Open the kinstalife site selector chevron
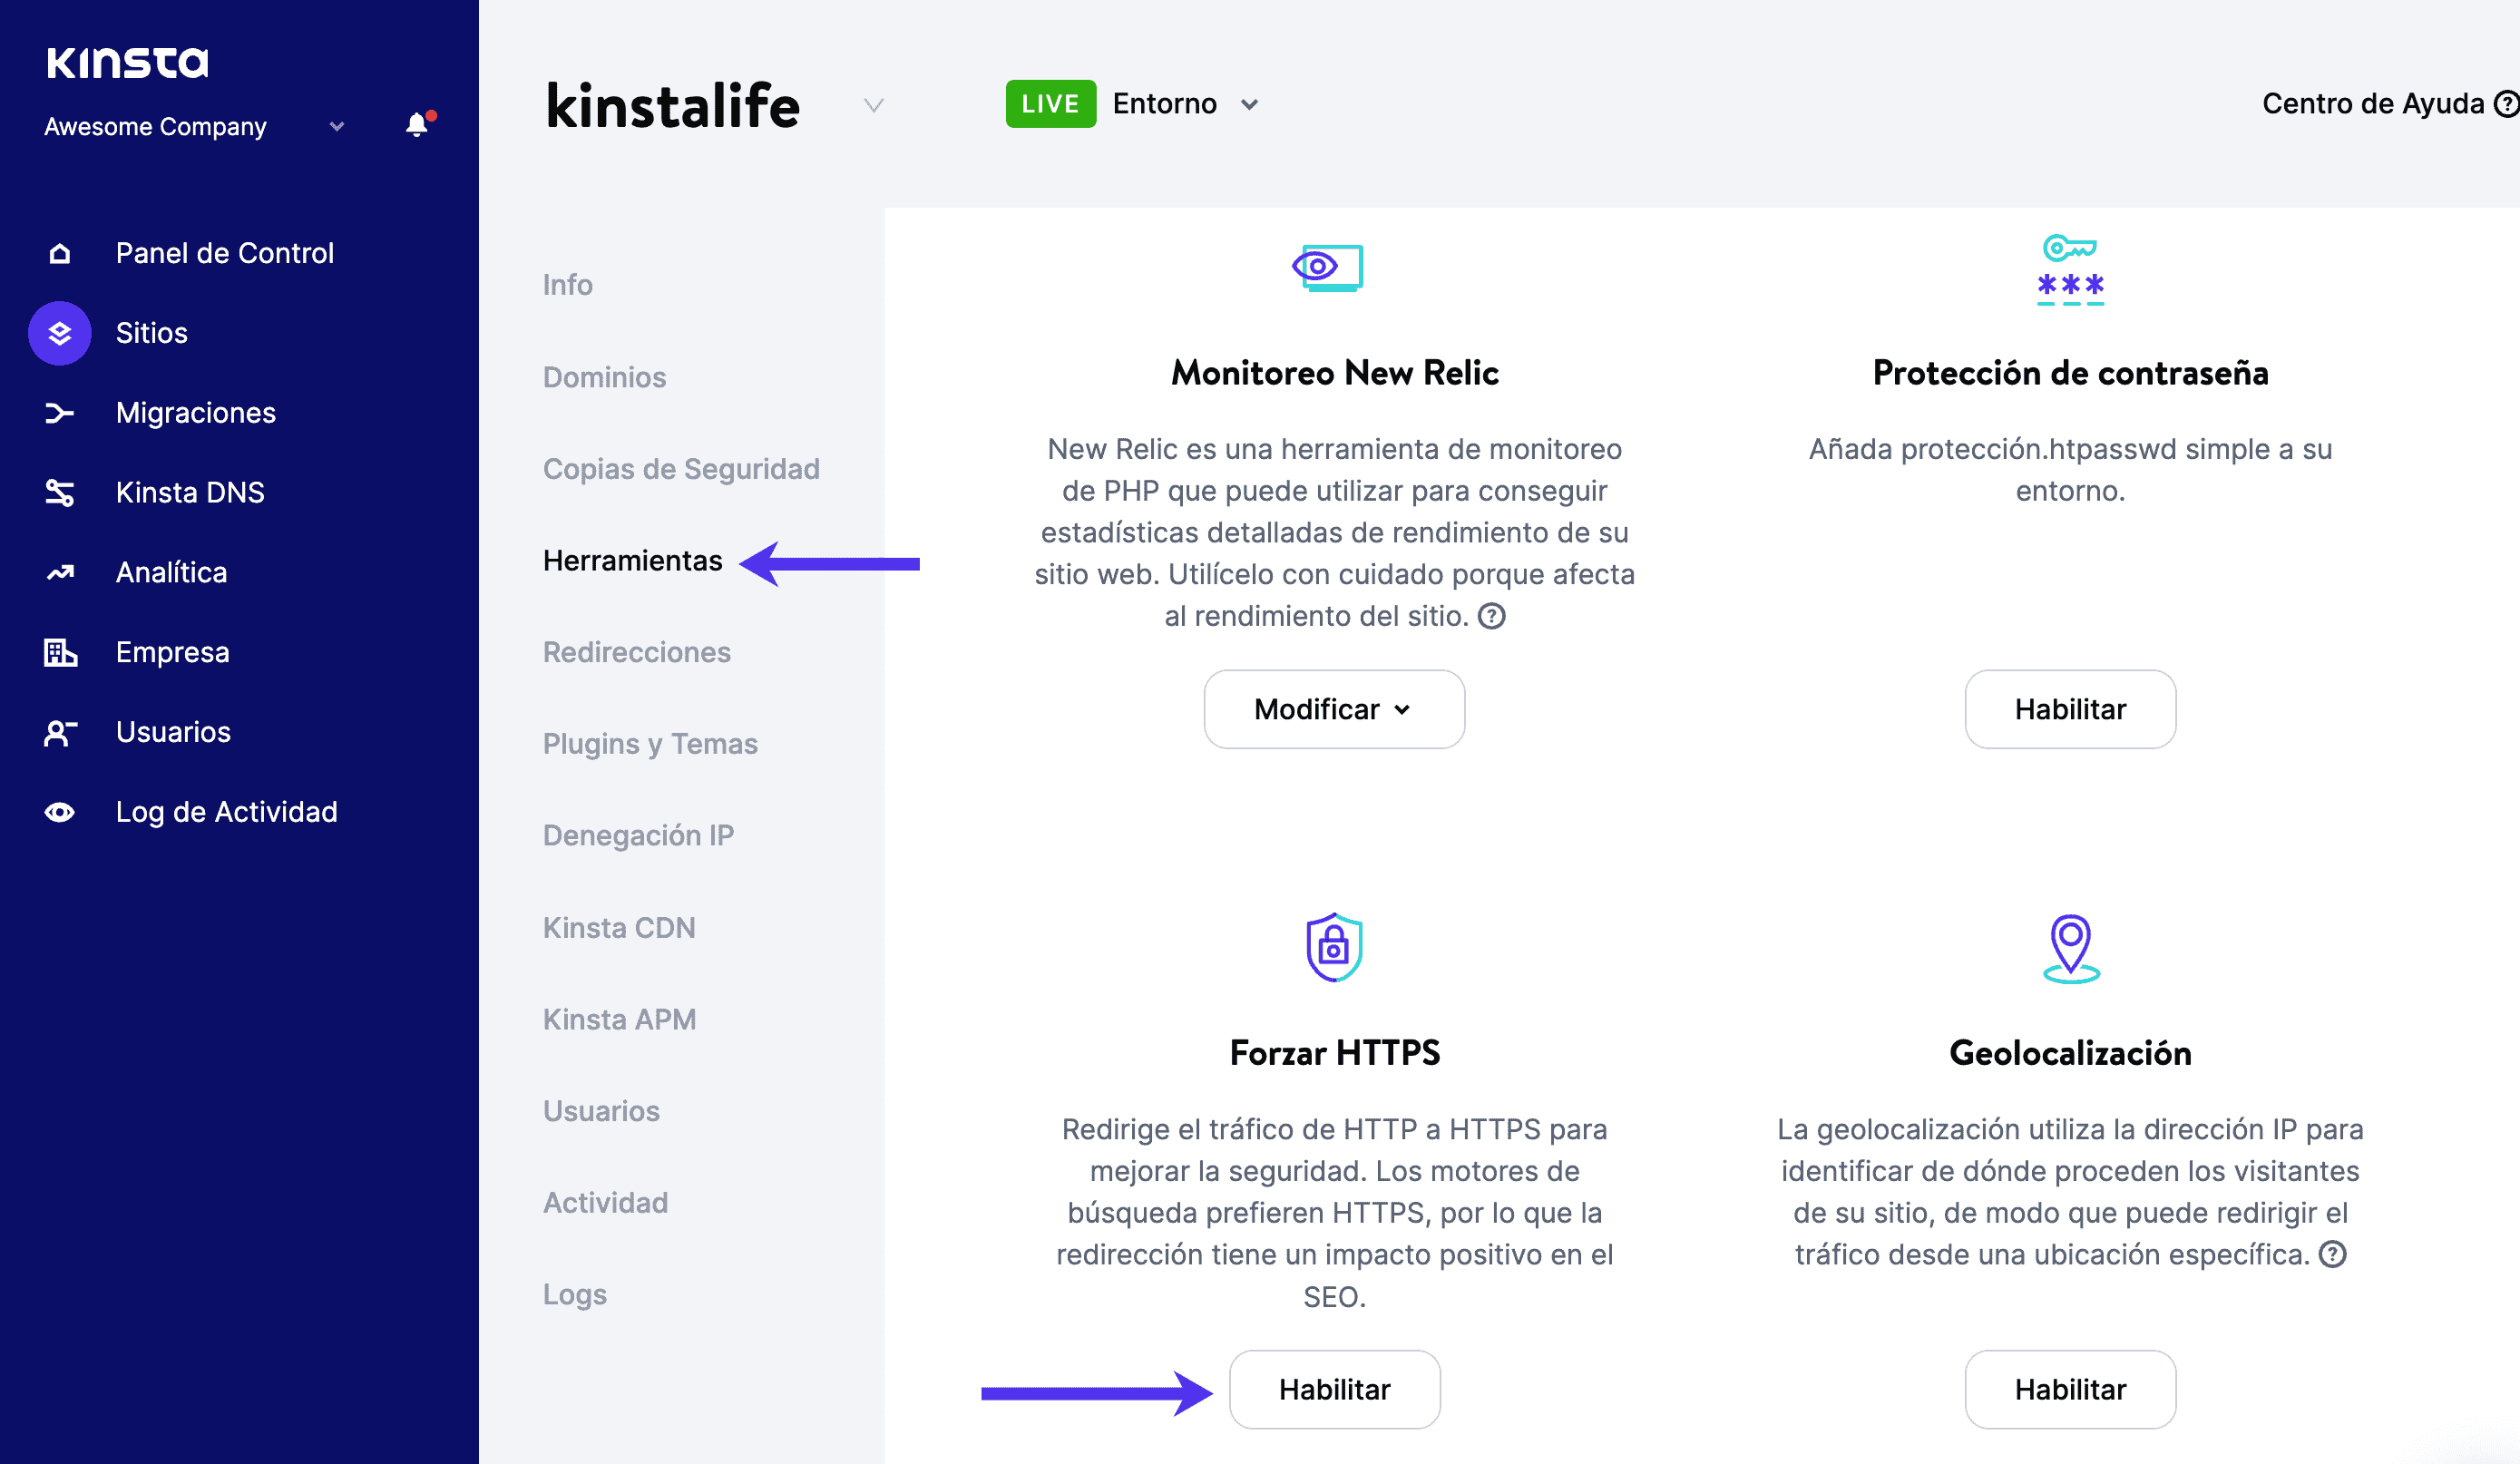This screenshot has height=1464, width=2520. 873,105
